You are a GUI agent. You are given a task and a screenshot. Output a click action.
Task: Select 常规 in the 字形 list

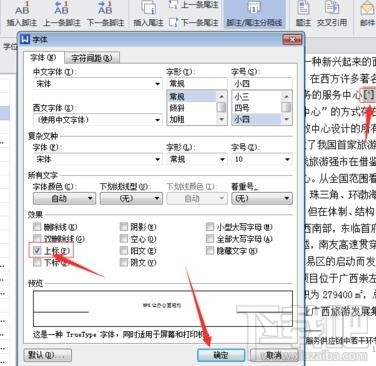(x=192, y=97)
